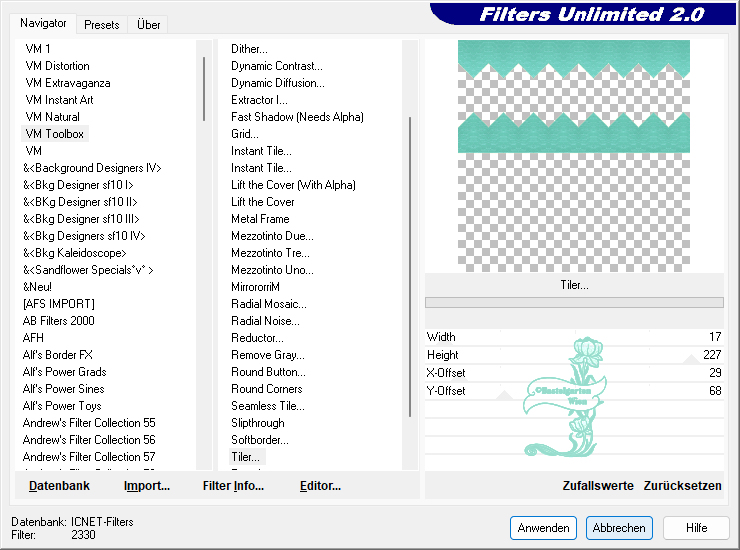740x550 pixels.
Task: Open the Über tab
Action: pyautogui.click(x=149, y=25)
